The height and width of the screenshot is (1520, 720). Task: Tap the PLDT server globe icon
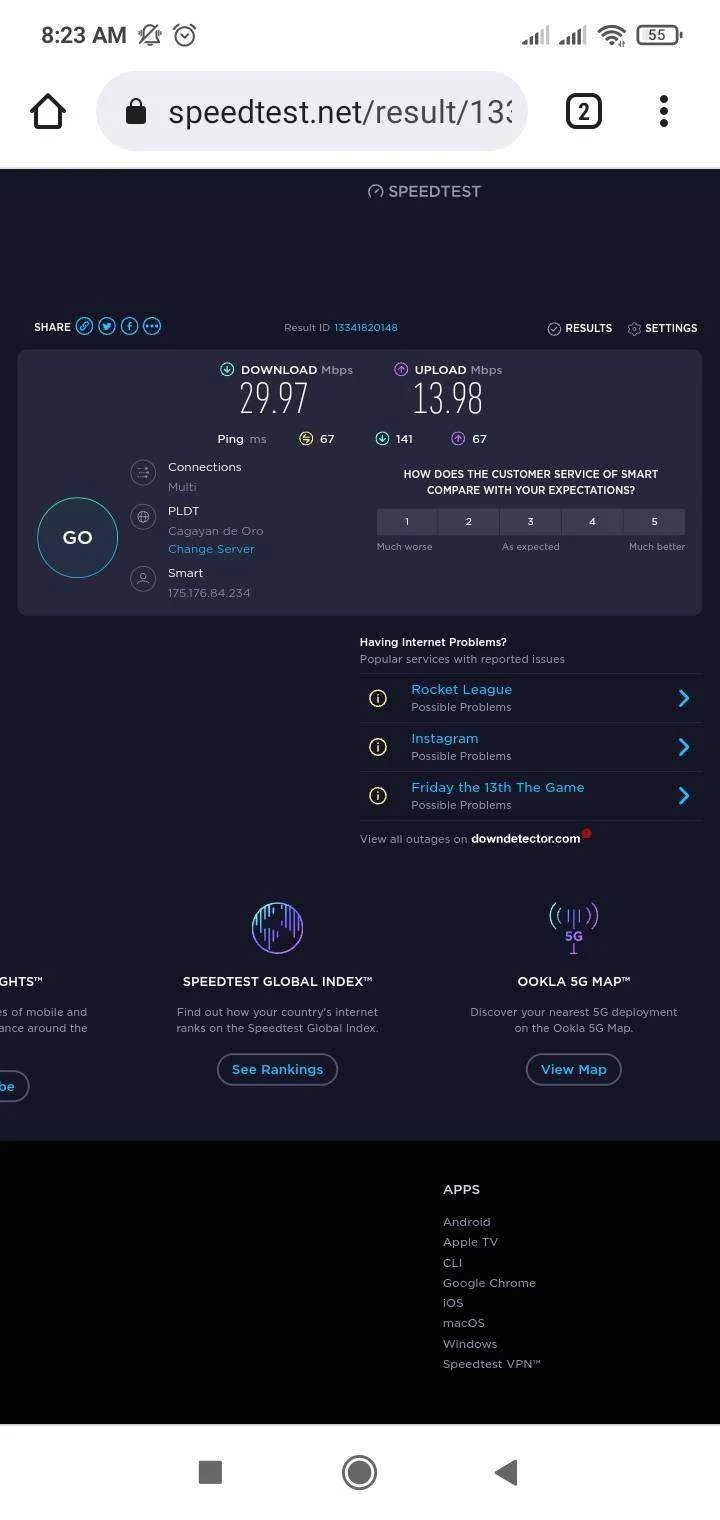144,517
